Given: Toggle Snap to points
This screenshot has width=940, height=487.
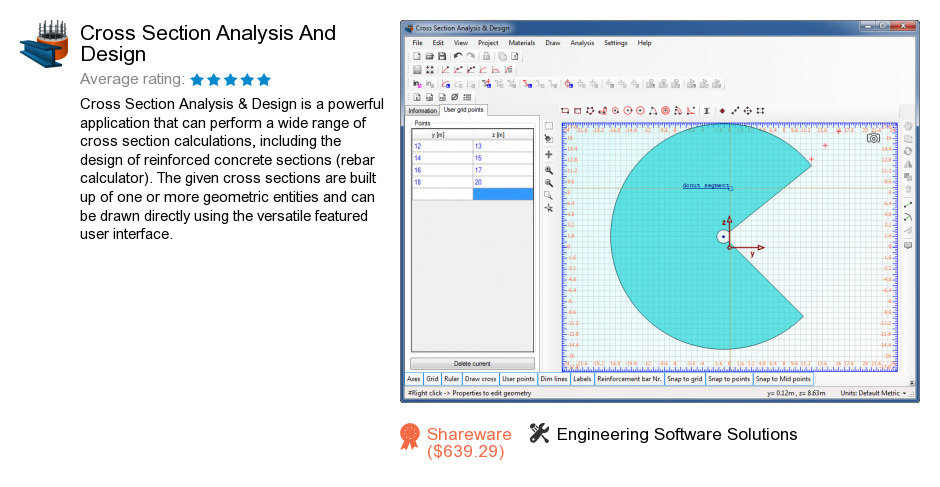Looking at the screenshot, I should click(x=729, y=379).
